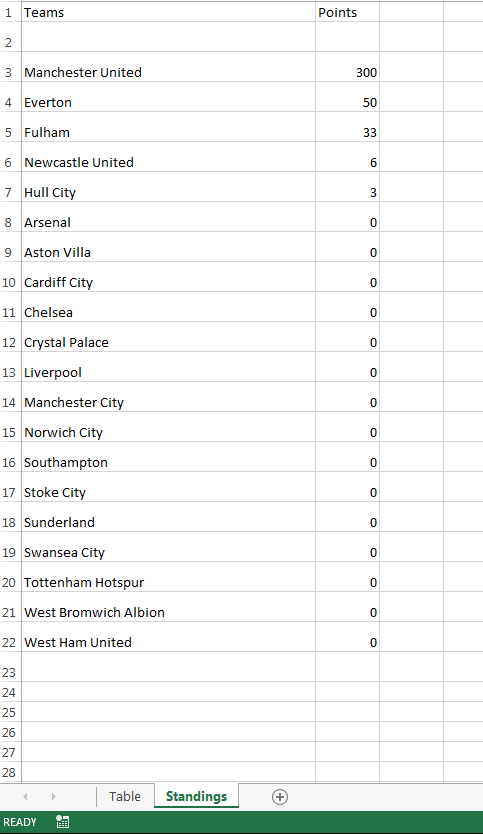Select row header 10
Viewport: 483px width, 834px height.
10,282
